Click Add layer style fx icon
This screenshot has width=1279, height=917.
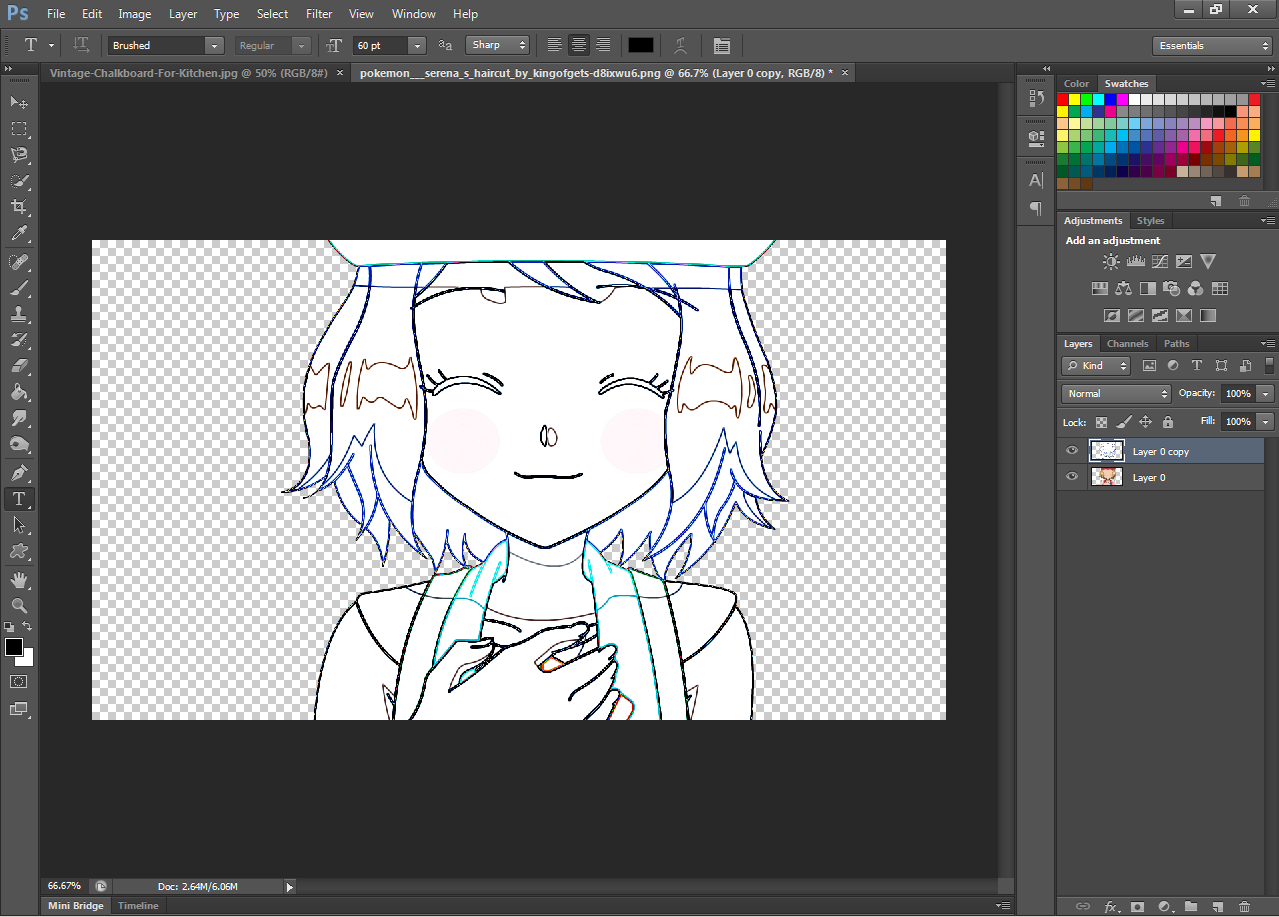point(1110,906)
